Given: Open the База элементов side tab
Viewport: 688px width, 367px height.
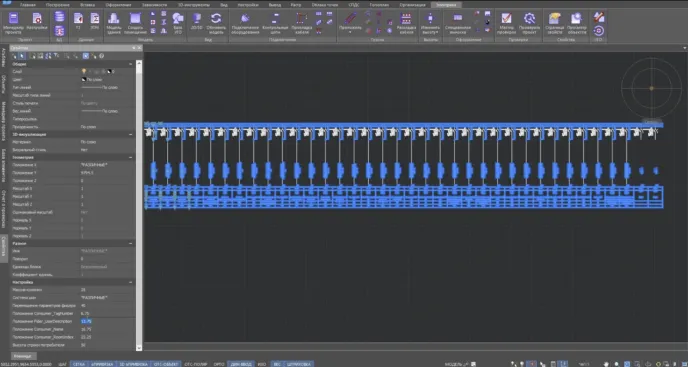Looking at the screenshot, I should click(4, 166).
